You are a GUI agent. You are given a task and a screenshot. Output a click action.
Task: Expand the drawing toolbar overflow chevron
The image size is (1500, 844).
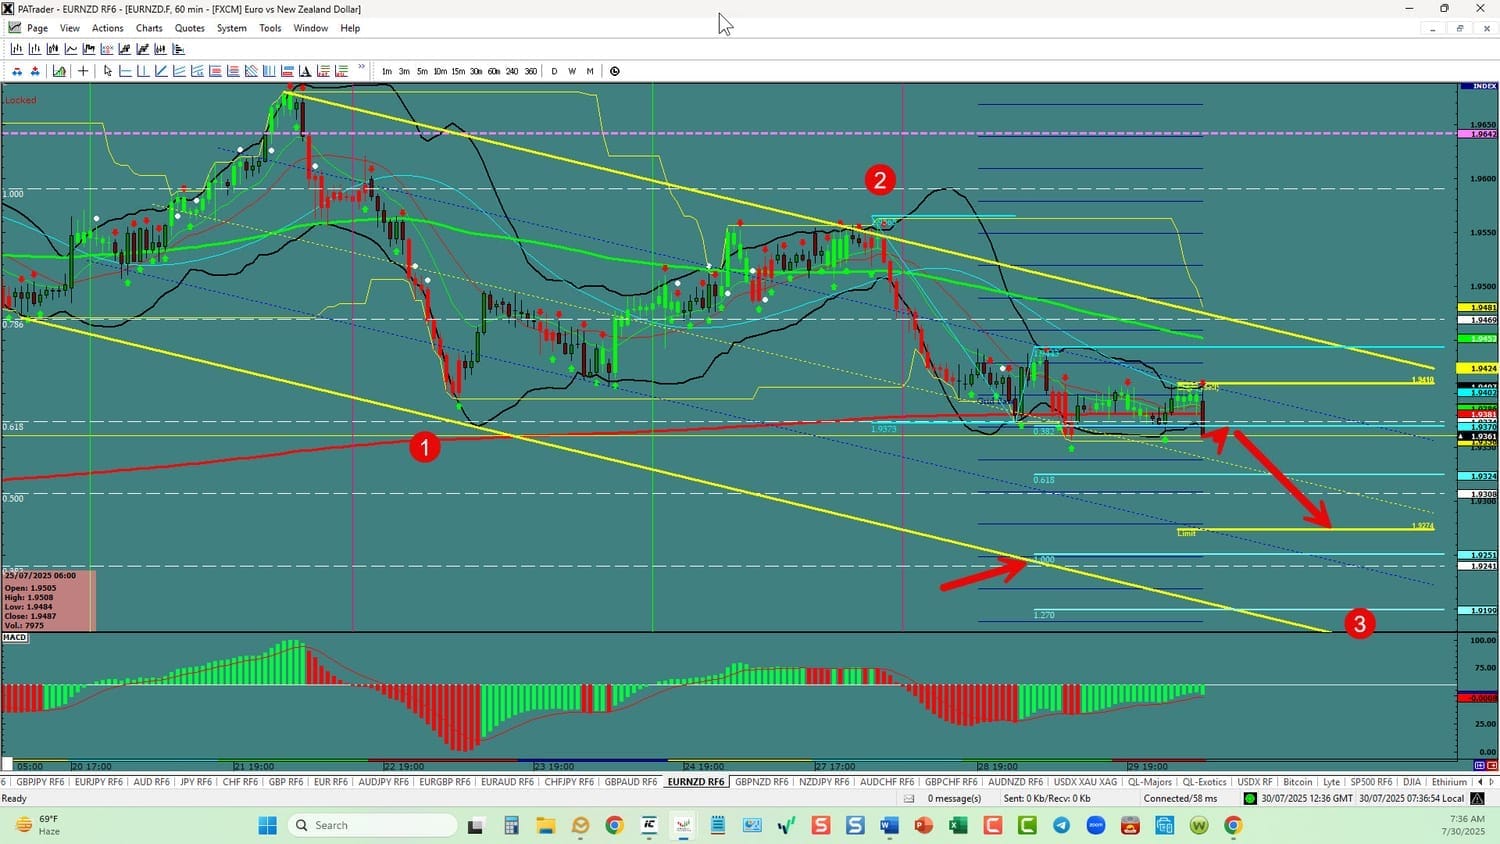pyautogui.click(x=361, y=67)
